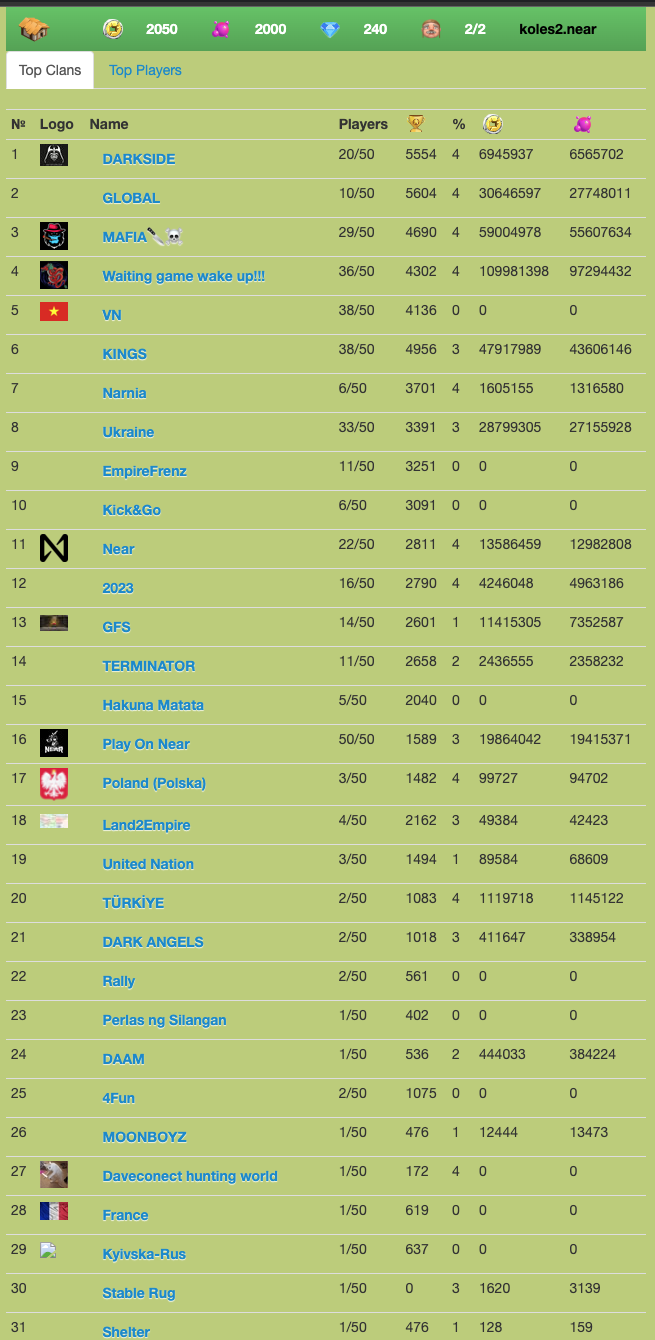Open the Daveconect hunting world clan
The image size is (655, 1340).
190,1176
